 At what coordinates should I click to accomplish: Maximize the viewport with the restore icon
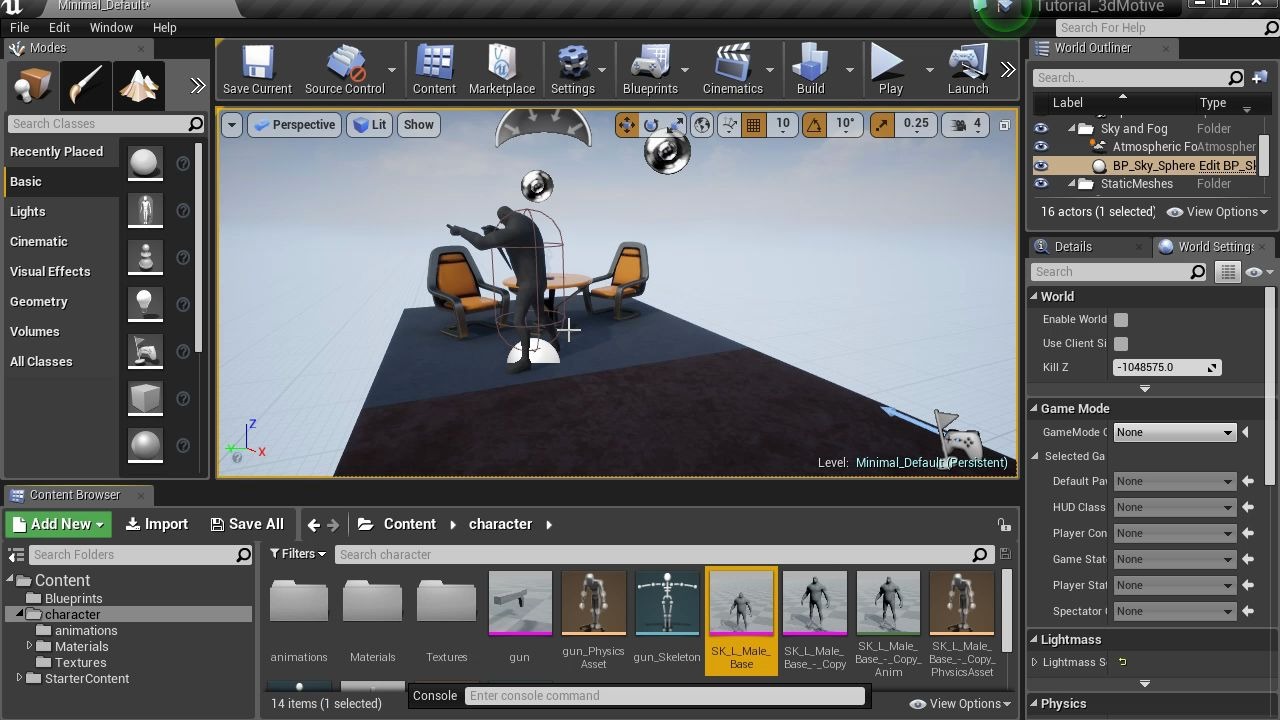[1004, 125]
